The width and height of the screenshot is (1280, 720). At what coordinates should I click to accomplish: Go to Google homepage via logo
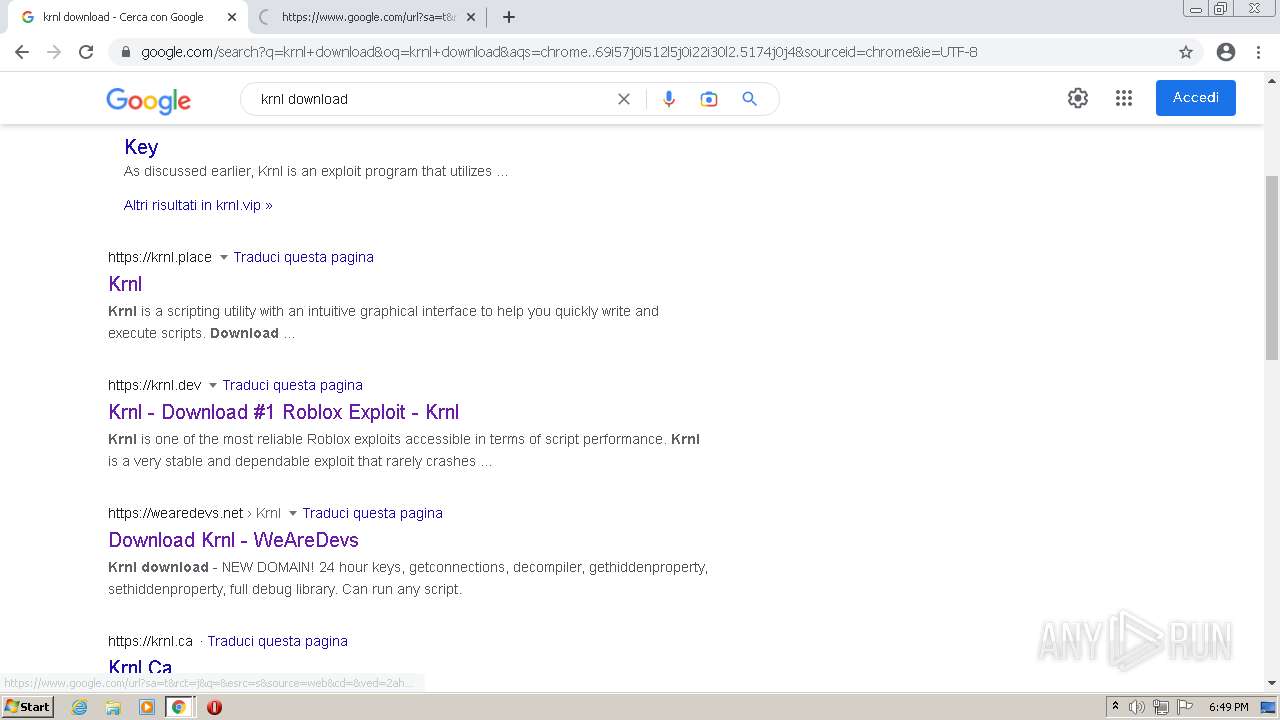tap(148, 100)
